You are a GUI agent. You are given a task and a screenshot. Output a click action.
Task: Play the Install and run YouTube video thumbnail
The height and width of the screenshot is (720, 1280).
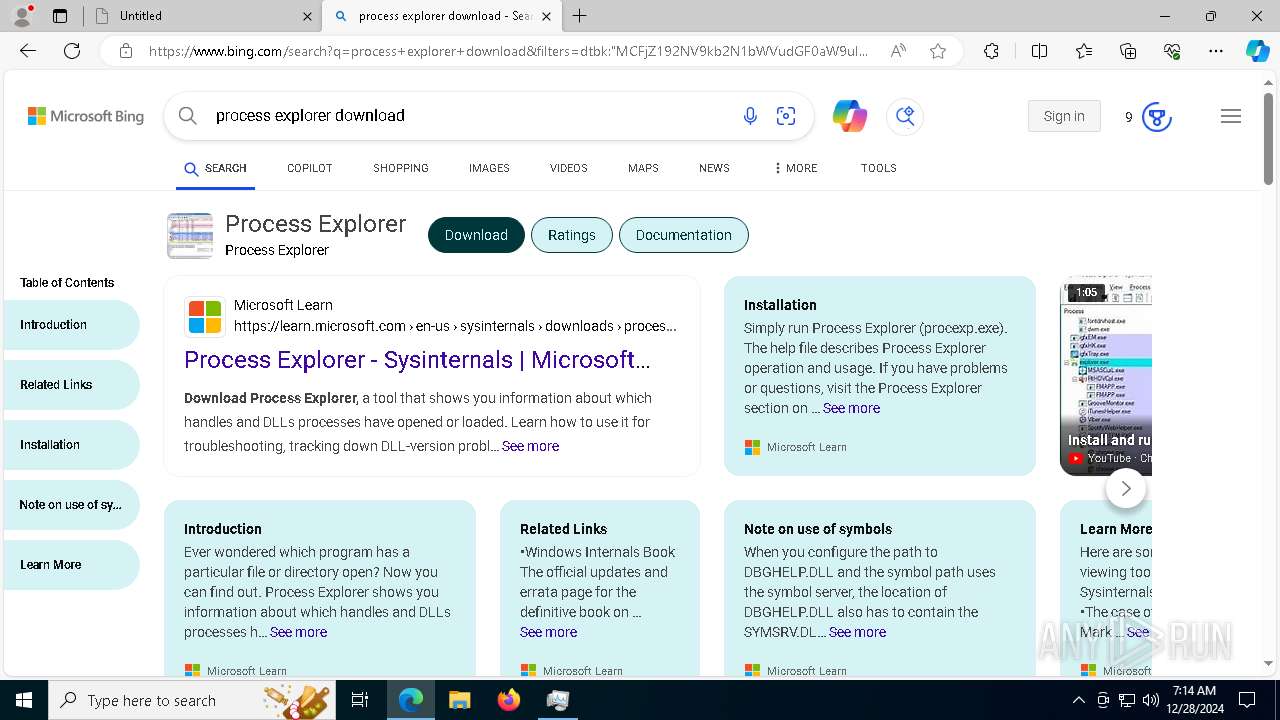tap(1106, 375)
